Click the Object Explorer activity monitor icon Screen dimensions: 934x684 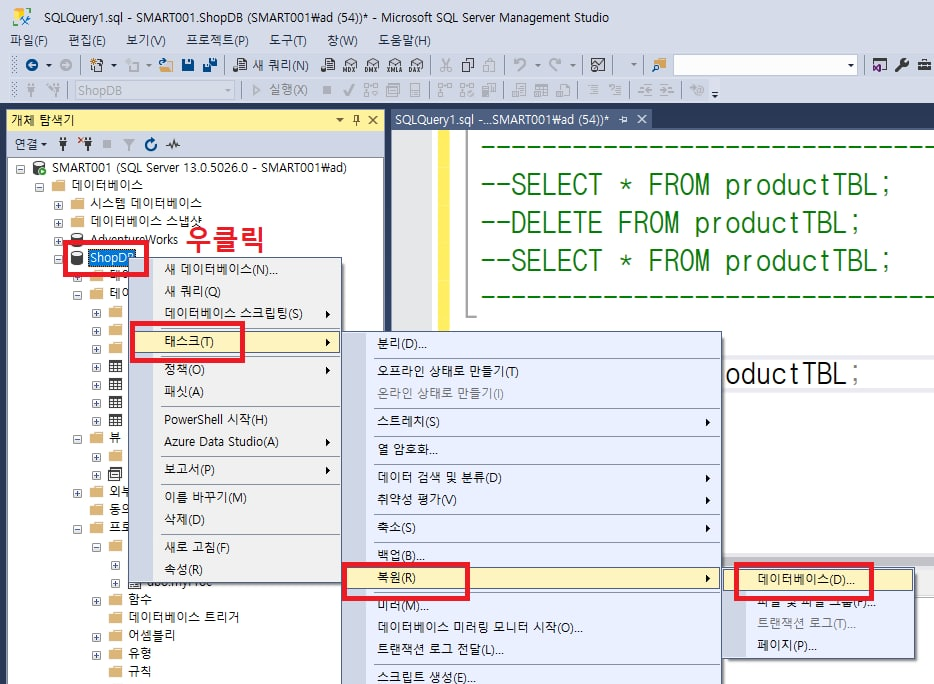point(173,144)
